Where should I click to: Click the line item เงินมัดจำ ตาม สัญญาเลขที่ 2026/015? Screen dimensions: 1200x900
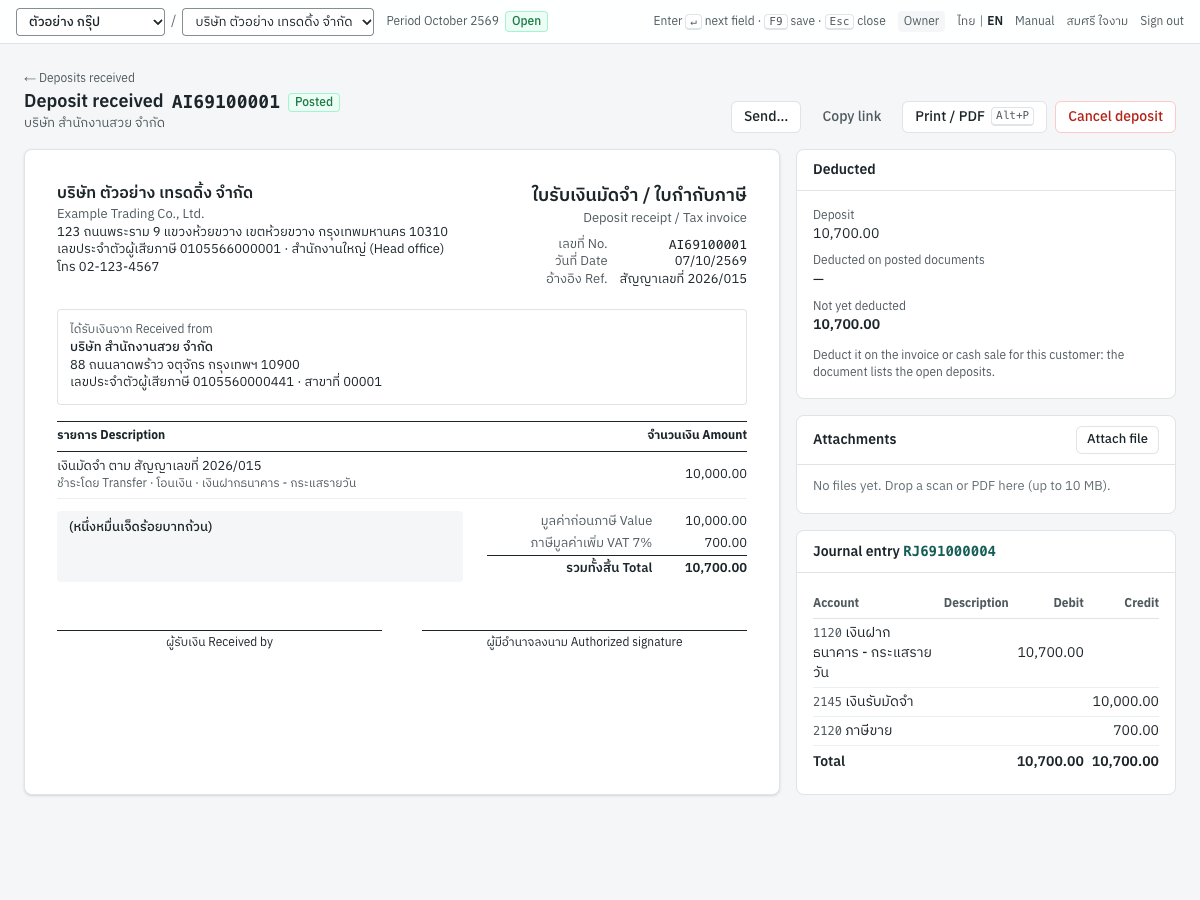(159, 466)
